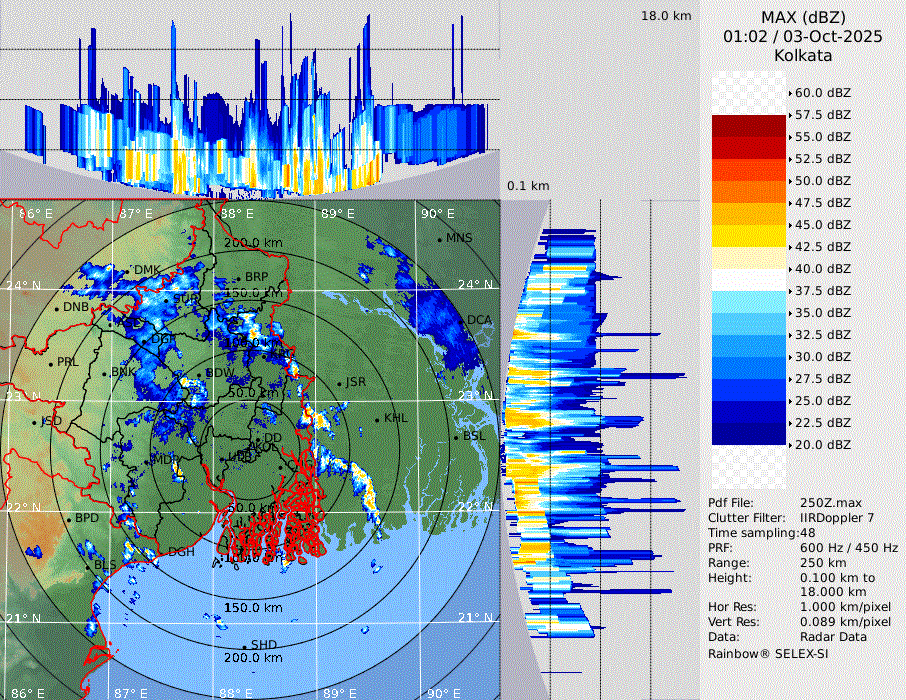Click the BSL station marker
906x700 pixels.
[456, 437]
